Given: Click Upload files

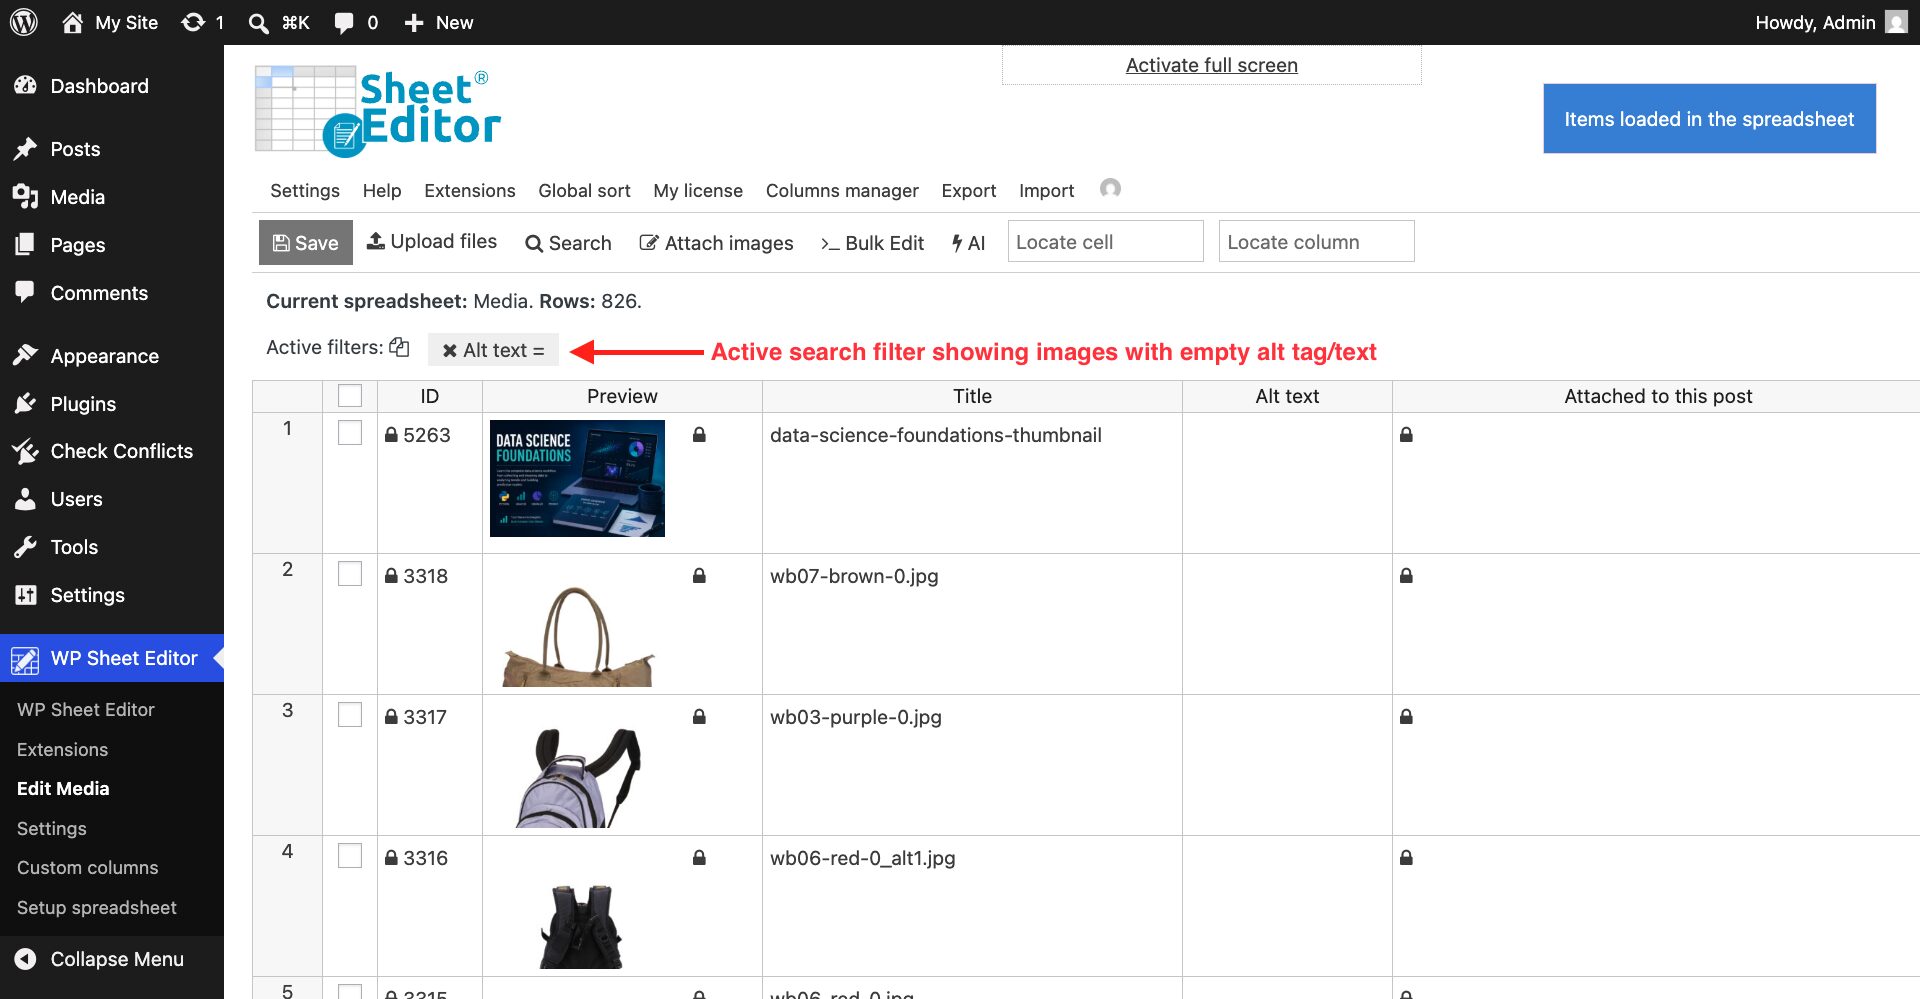Looking at the screenshot, I should [x=432, y=242].
